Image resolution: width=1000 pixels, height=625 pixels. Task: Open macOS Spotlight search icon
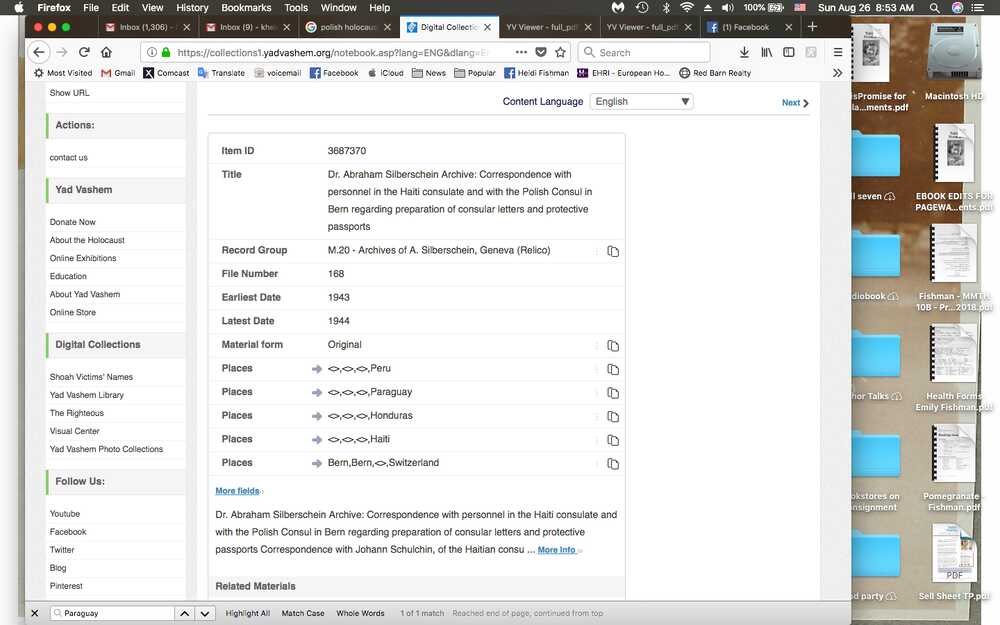click(x=934, y=8)
